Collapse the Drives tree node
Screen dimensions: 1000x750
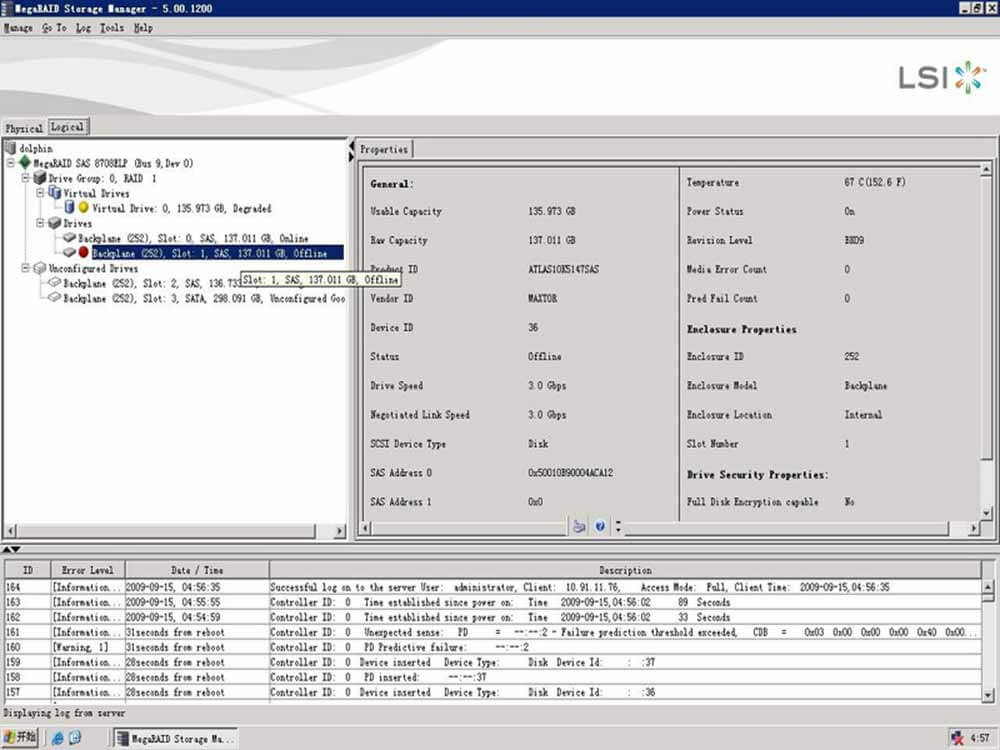click(40, 223)
